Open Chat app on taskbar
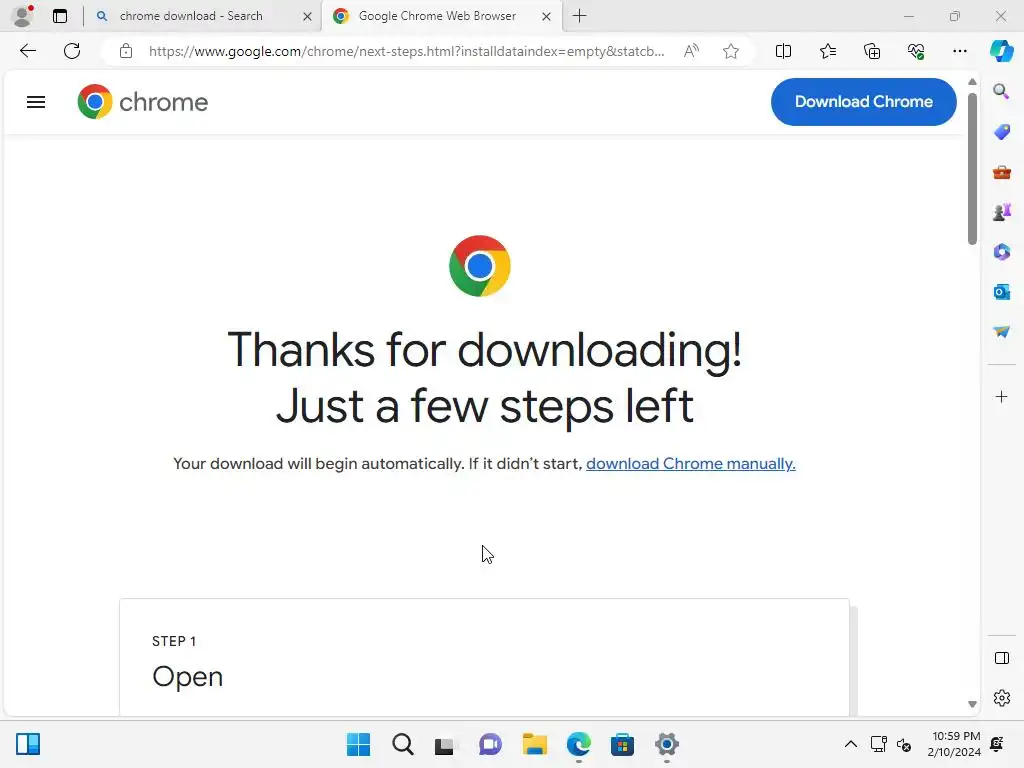This screenshot has width=1024, height=768. coord(490,744)
